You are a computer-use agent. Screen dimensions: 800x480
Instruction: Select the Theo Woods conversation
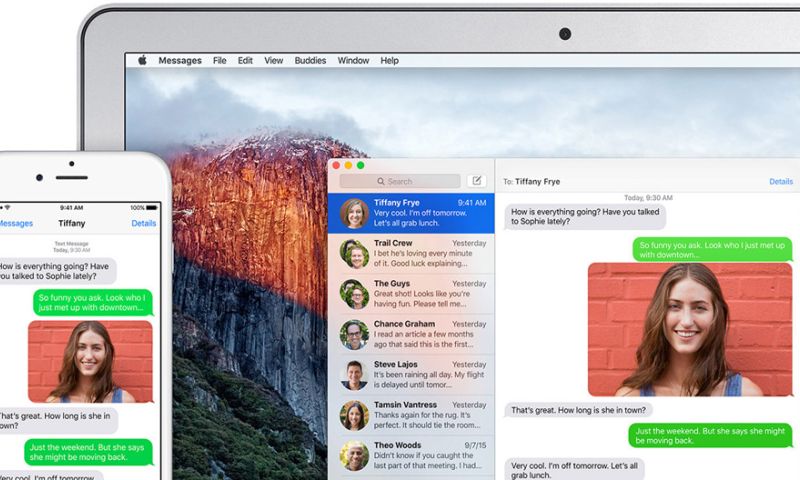[x=411, y=456]
